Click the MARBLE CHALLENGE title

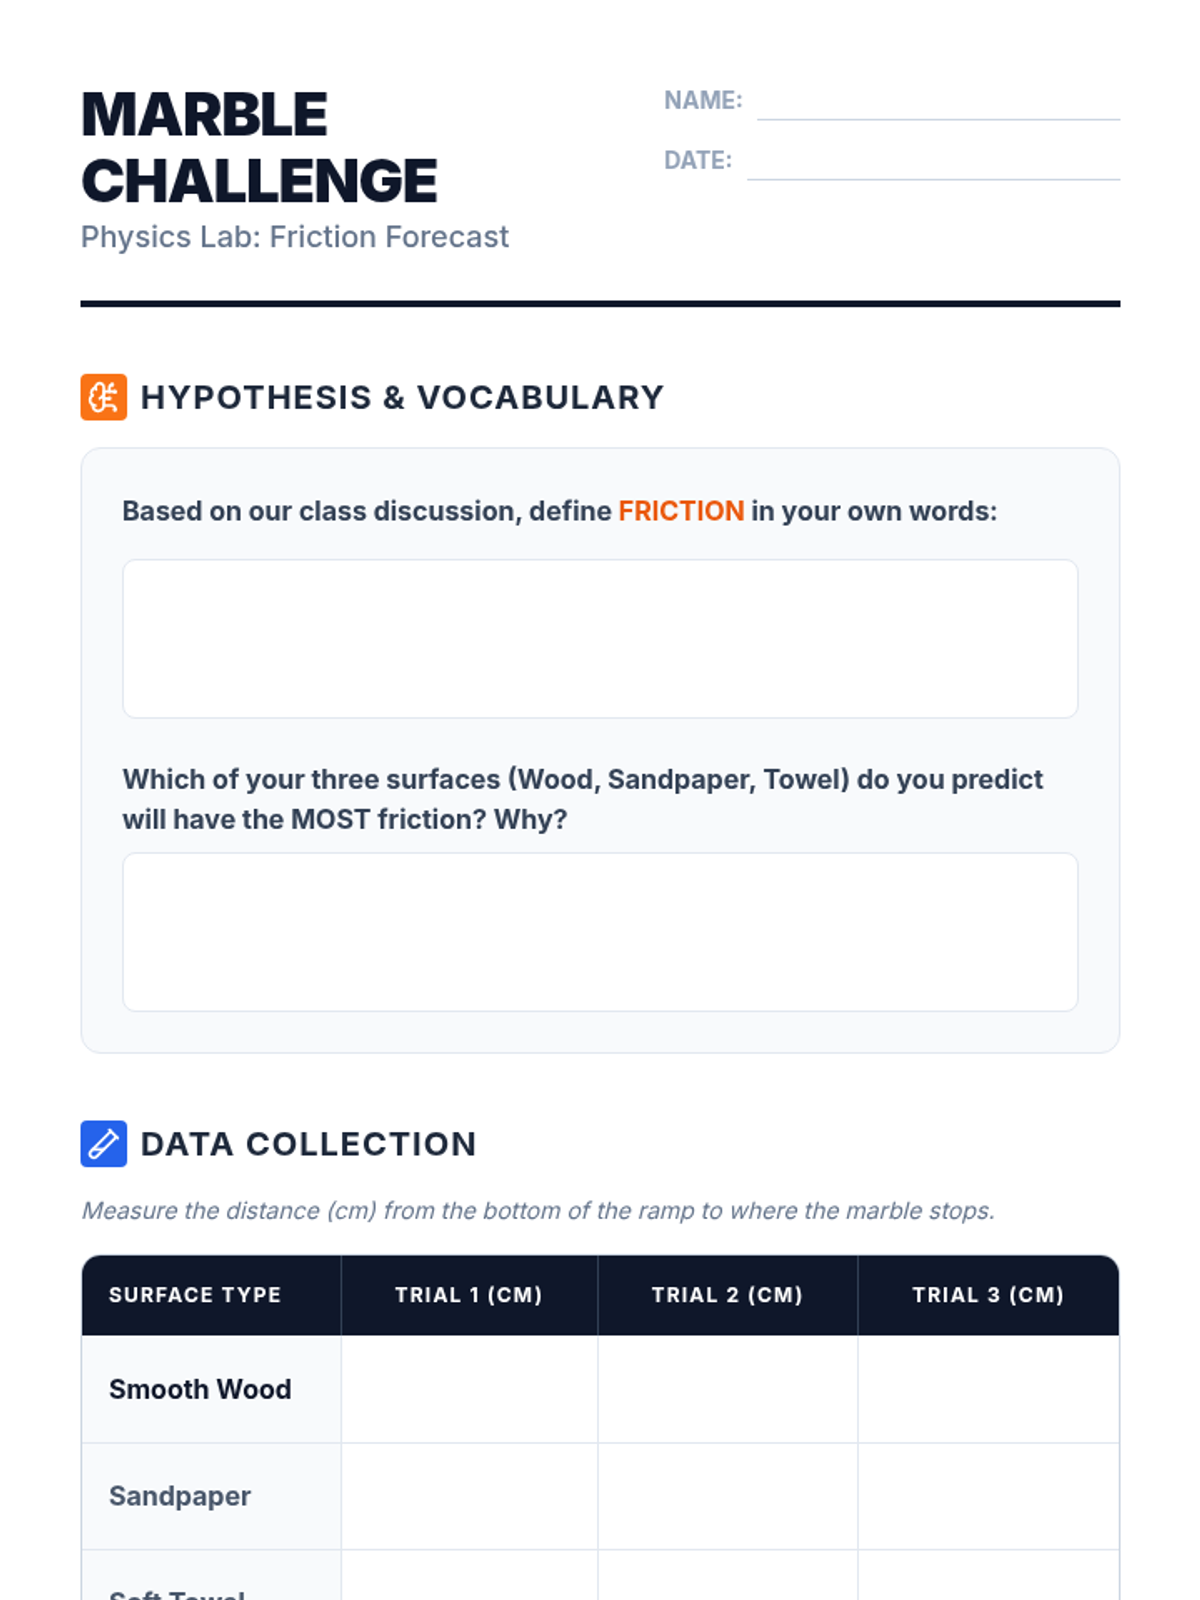click(x=259, y=148)
